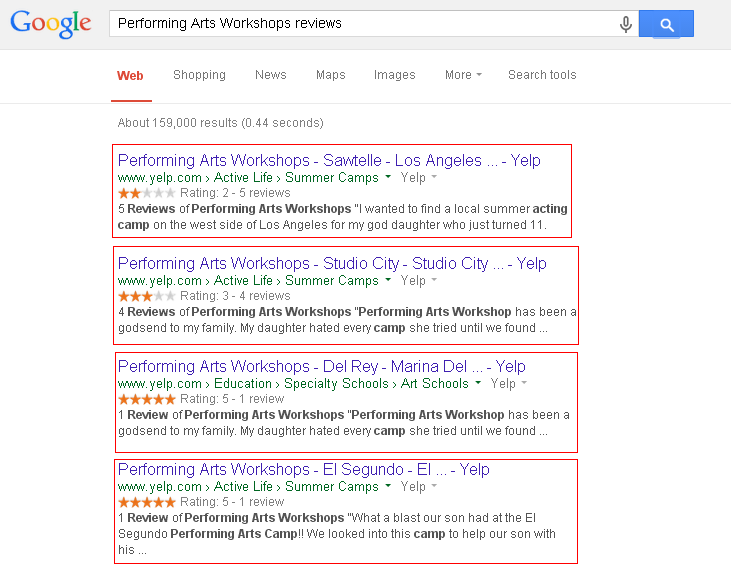Click the Del Rey result's five-star rating
Screen dimensions: 731x575
[x=147, y=399]
